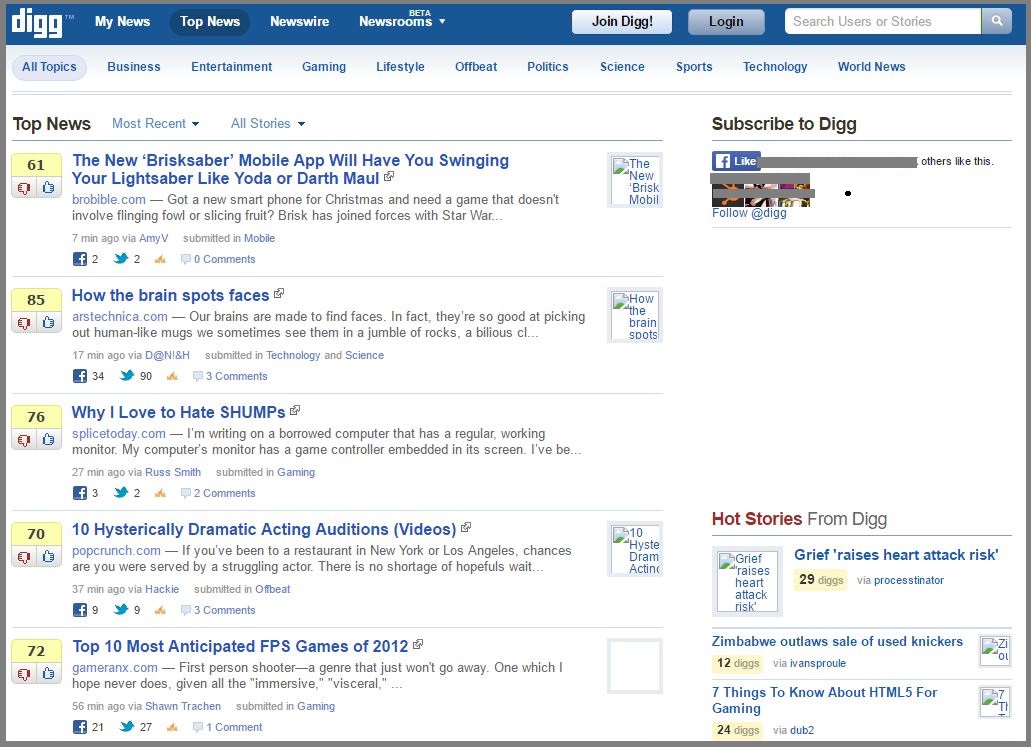Click the Digg logo

pyautogui.click(x=37, y=22)
